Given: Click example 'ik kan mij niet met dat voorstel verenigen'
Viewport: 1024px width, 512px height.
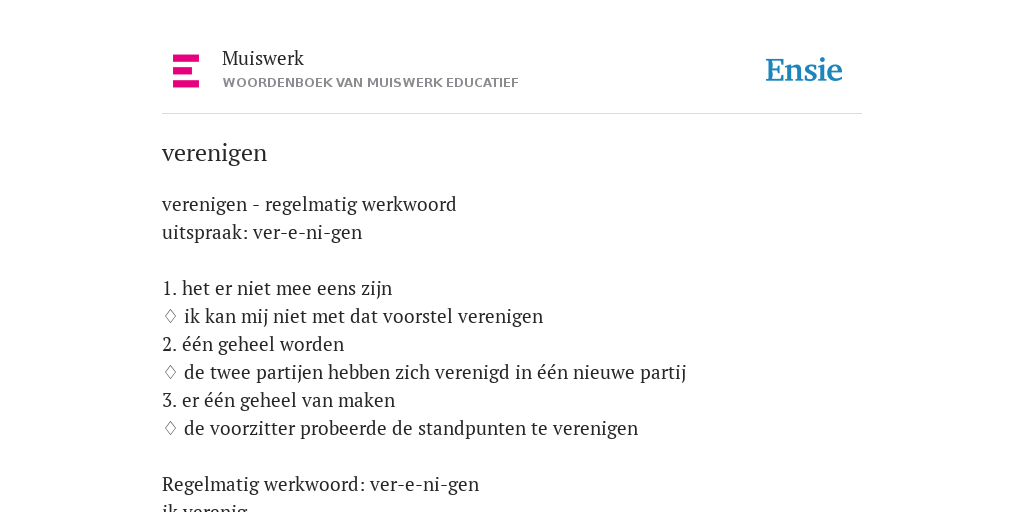Looking at the screenshot, I should [x=363, y=317].
